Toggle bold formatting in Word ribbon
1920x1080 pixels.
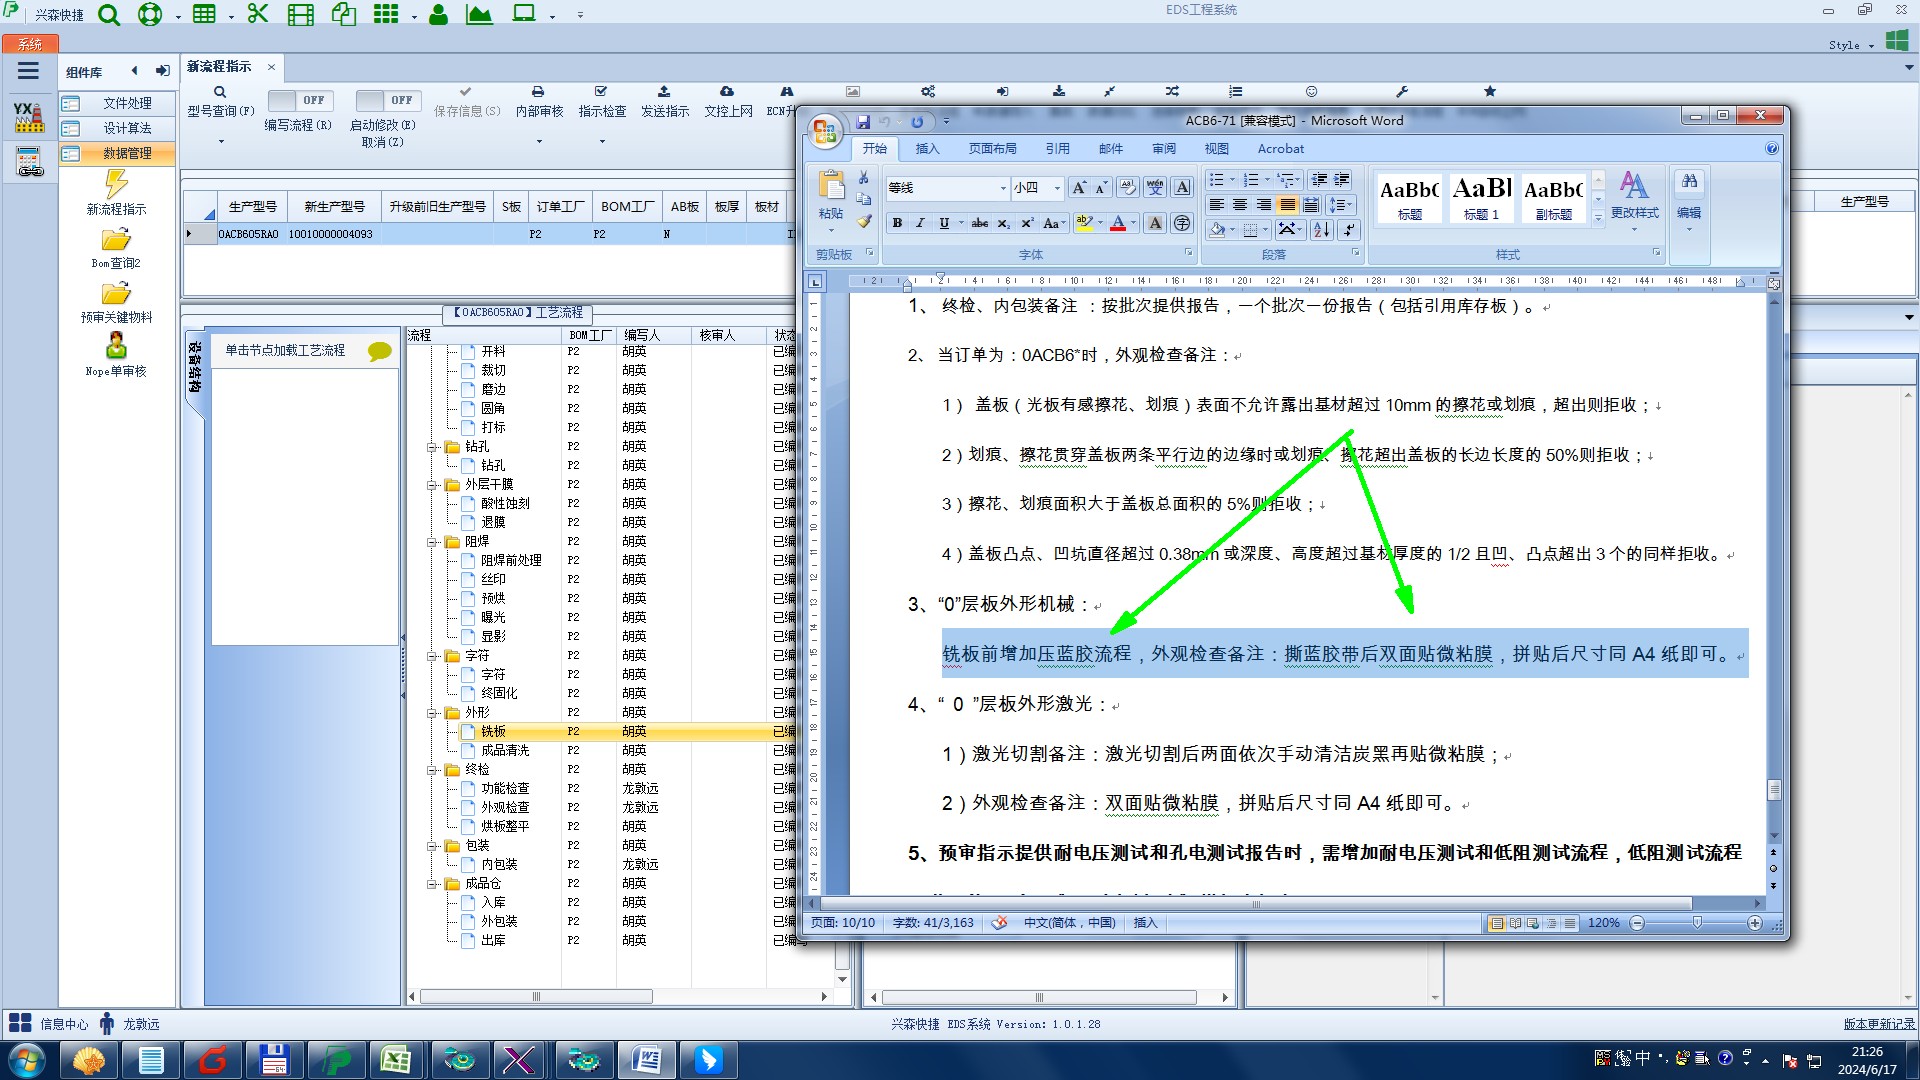[x=897, y=223]
